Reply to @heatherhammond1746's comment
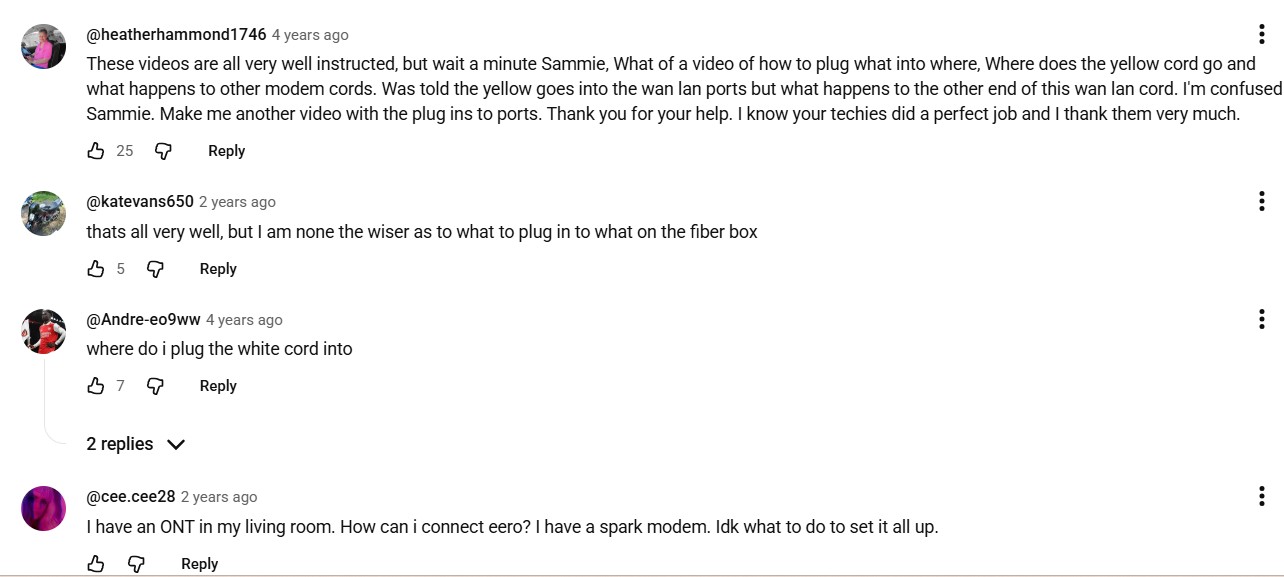1284x577 pixels. 226,151
